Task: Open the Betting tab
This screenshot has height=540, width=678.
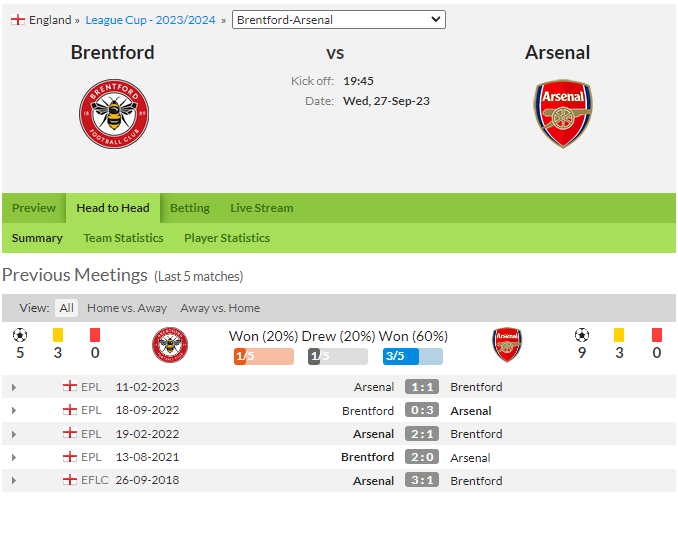Action: click(190, 208)
